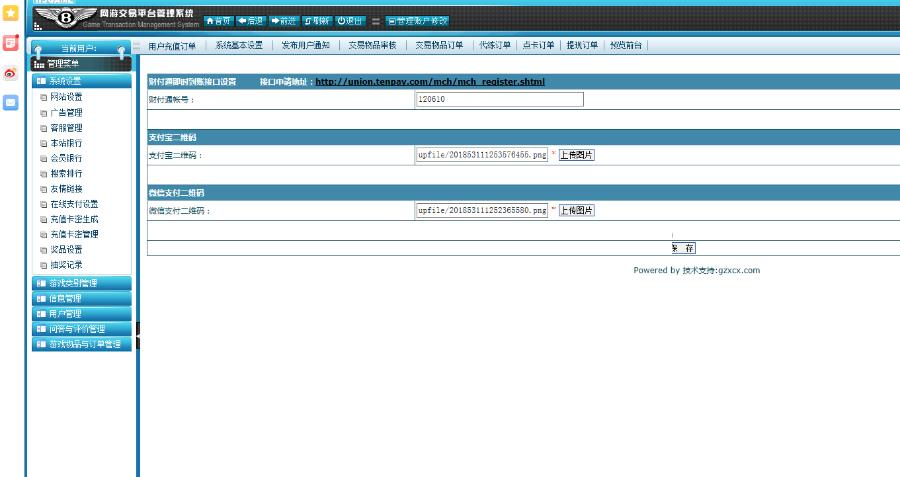Collapse the 系统设置 menu section
The width and height of the screenshot is (900, 477).
pyautogui.click(x=82, y=81)
